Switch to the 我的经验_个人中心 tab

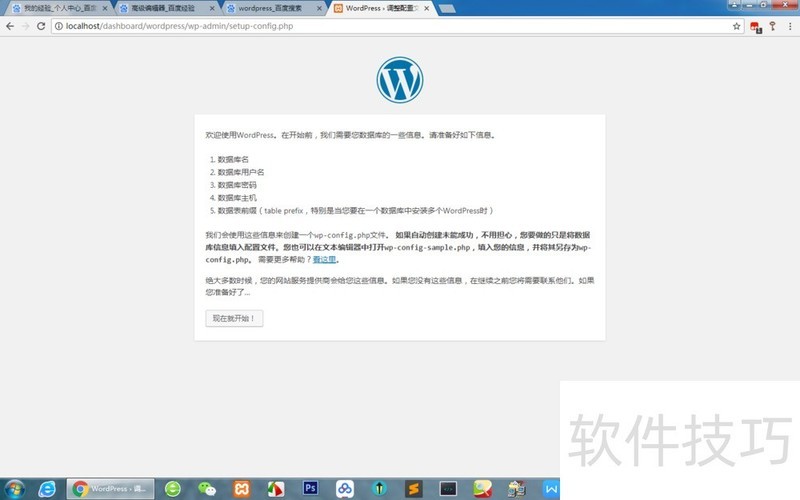coord(60,8)
